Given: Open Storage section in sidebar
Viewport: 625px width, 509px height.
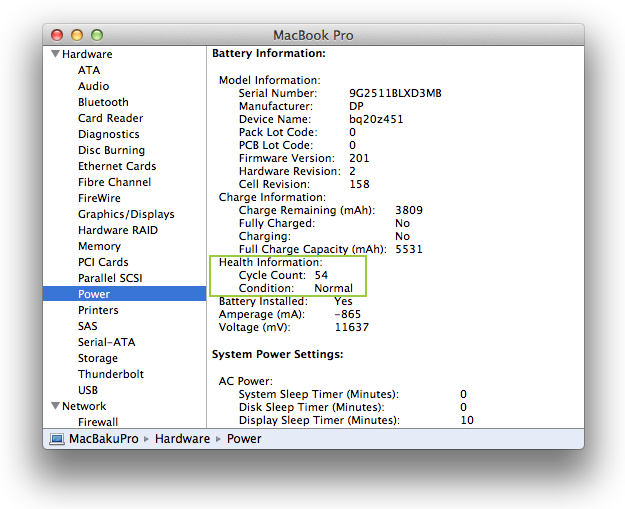Looking at the screenshot, I should tap(98, 358).
